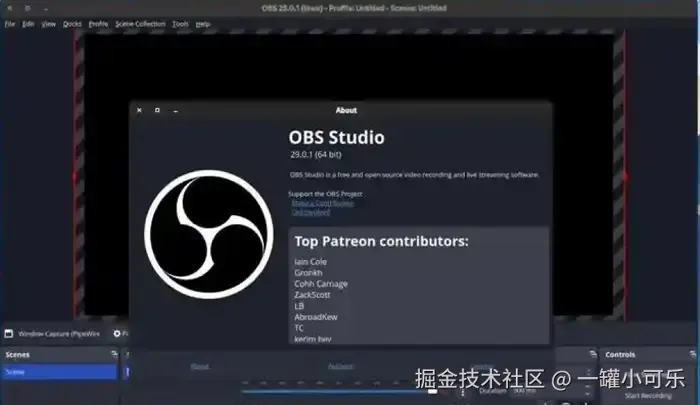The width and height of the screenshot is (700, 405).
Task: Open the Help menu
Action: click(203, 24)
